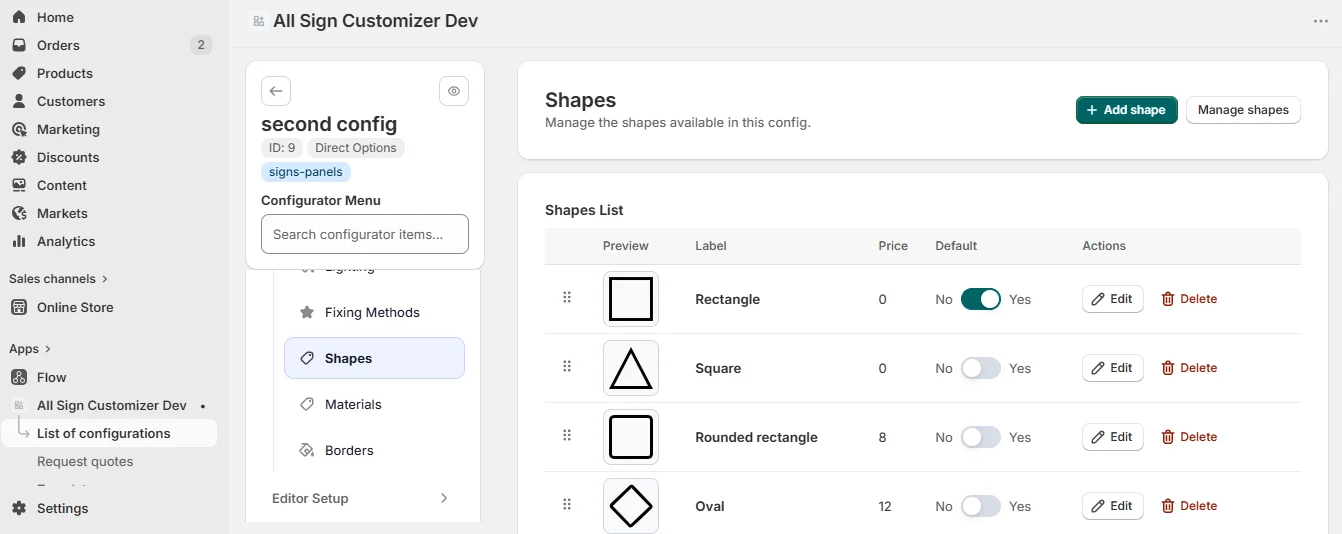This screenshot has width=1342, height=534.
Task: Click drag handle of Rounded rectangle row
Action: click(x=567, y=436)
